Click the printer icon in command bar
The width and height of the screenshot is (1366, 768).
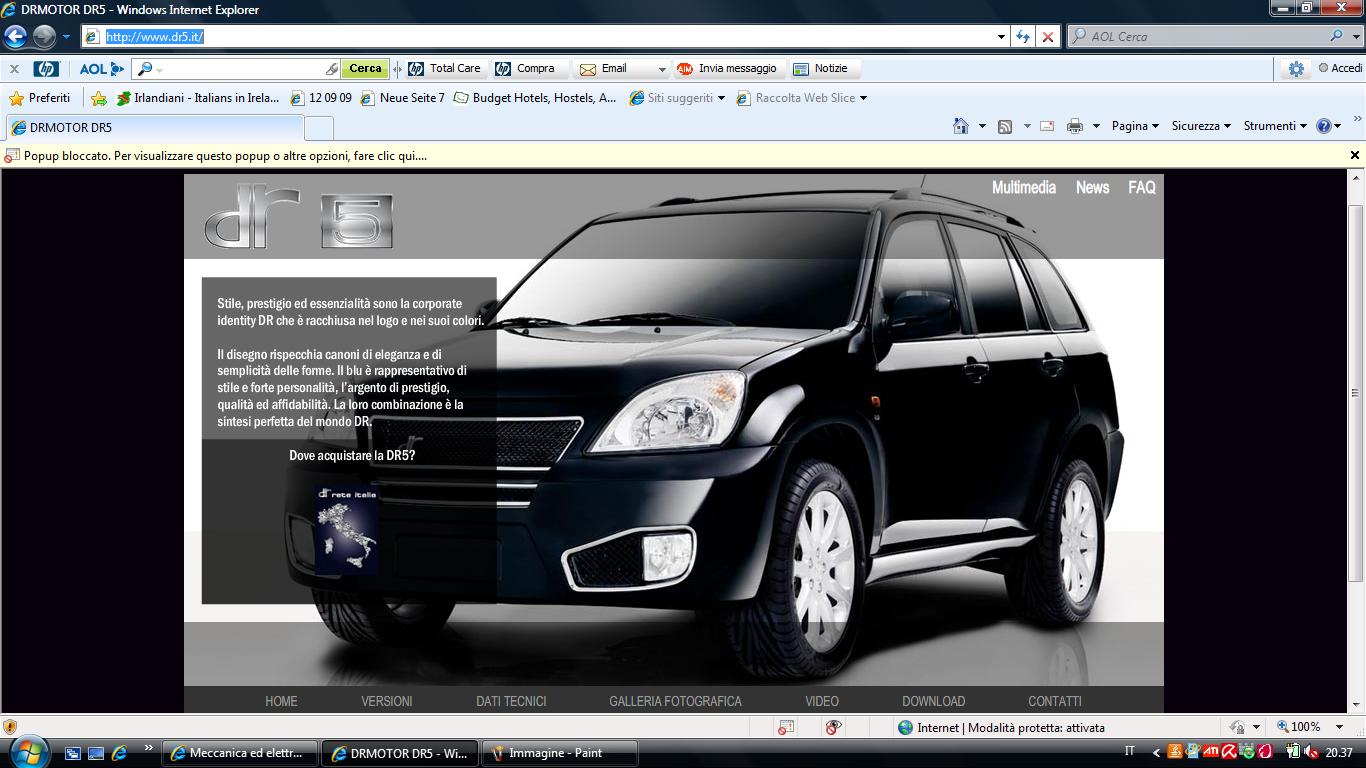pos(1075,126)
